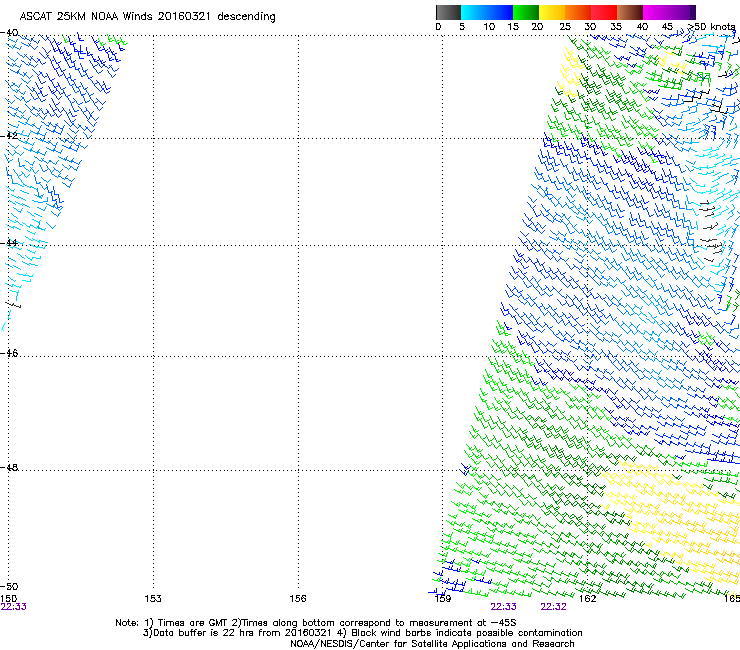This screenshot has width=740, height=650.
Task: Click the -40 latitude axis label
Action: click(x=9, y=33)
